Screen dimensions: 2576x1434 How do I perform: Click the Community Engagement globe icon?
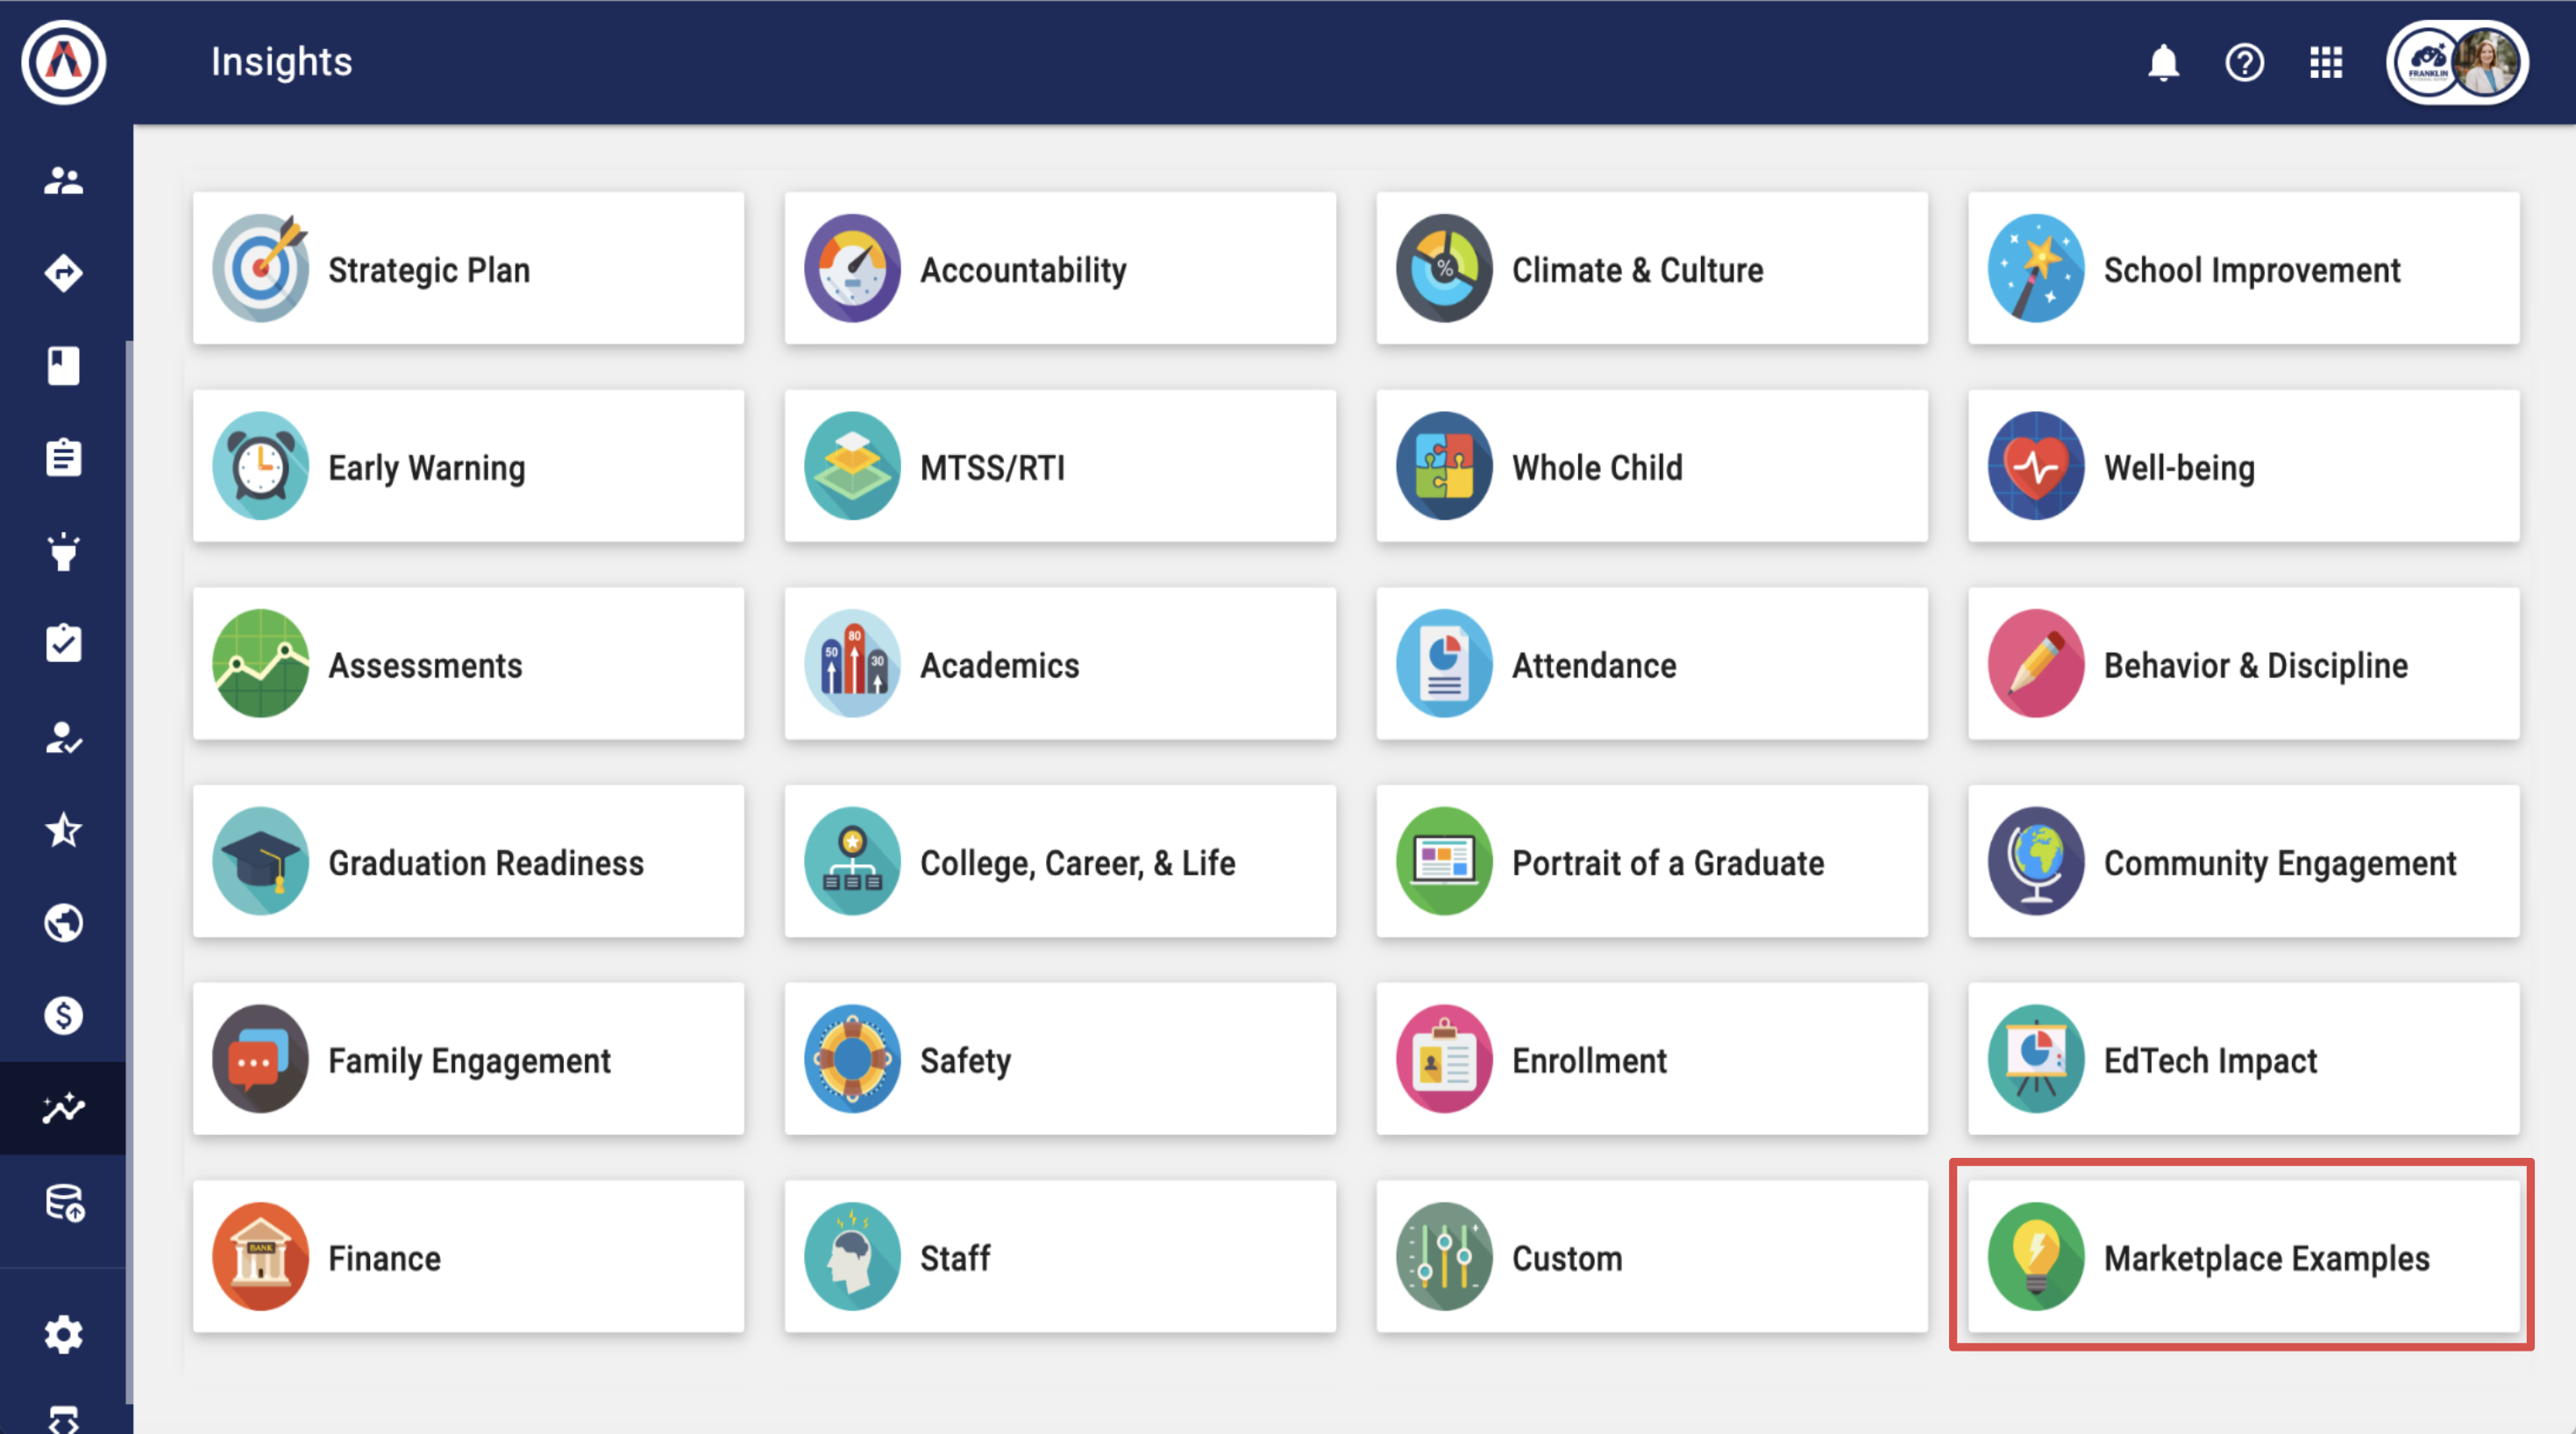coord(2036,861)
